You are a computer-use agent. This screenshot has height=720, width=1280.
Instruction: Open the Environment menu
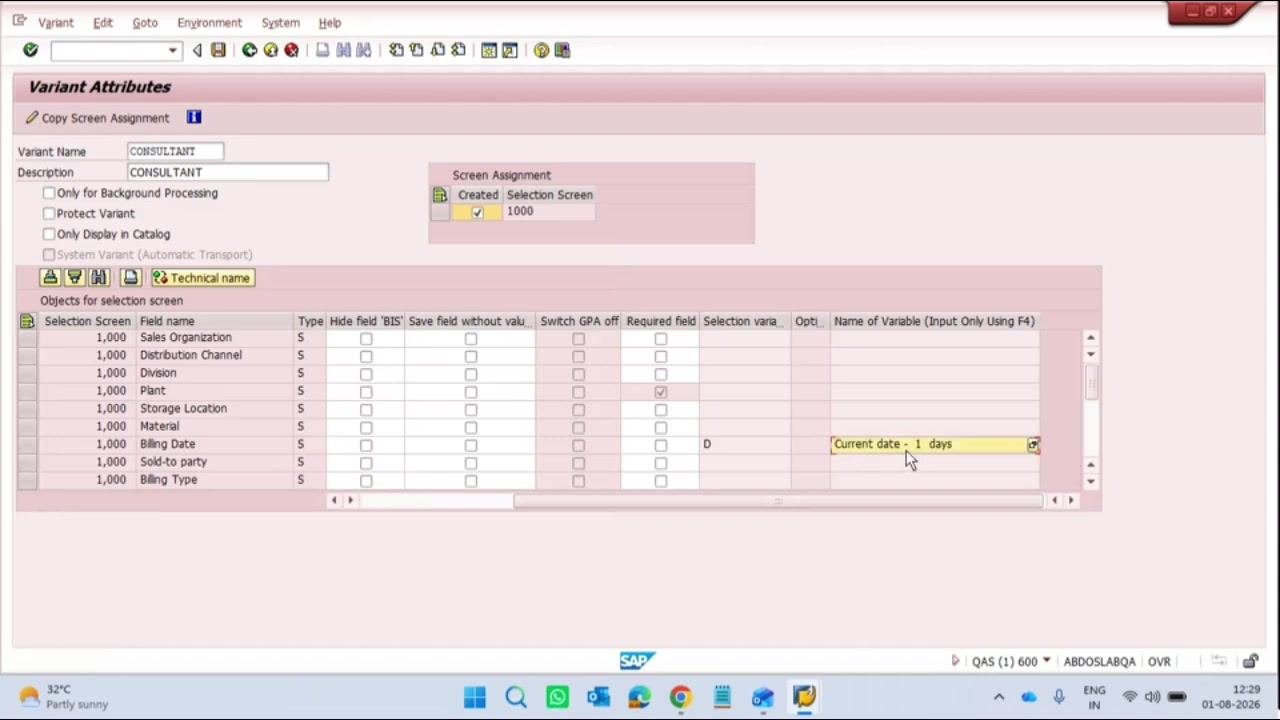tap(209, 22)
